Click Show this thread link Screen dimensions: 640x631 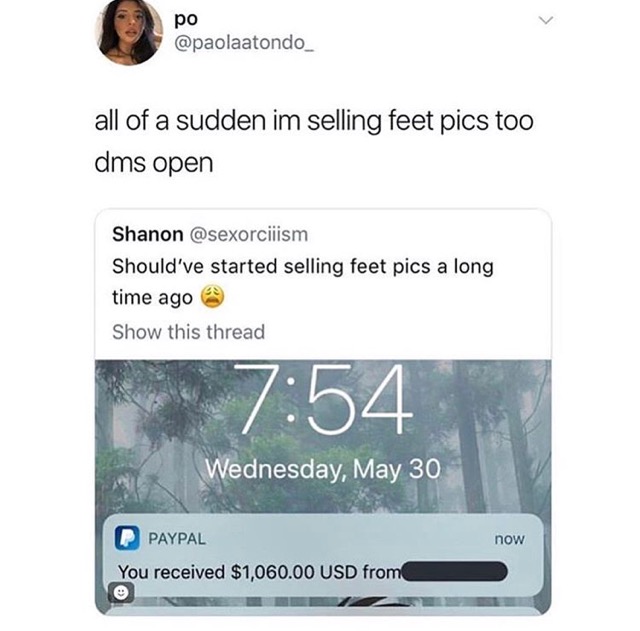pos(189,332)
